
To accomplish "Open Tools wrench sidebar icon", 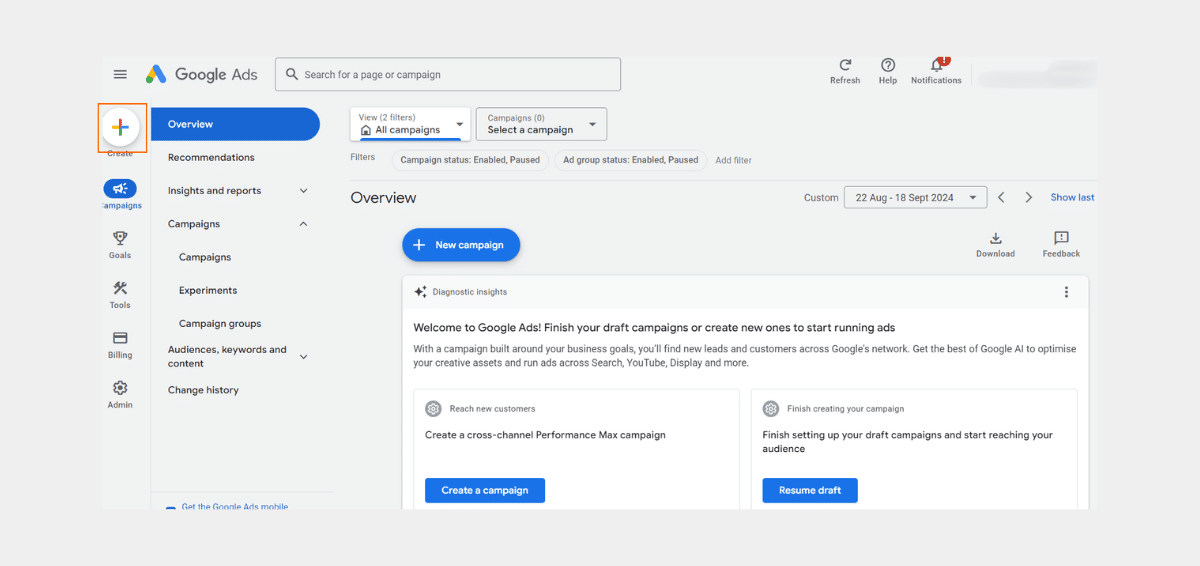I will (x=120, y=288).
